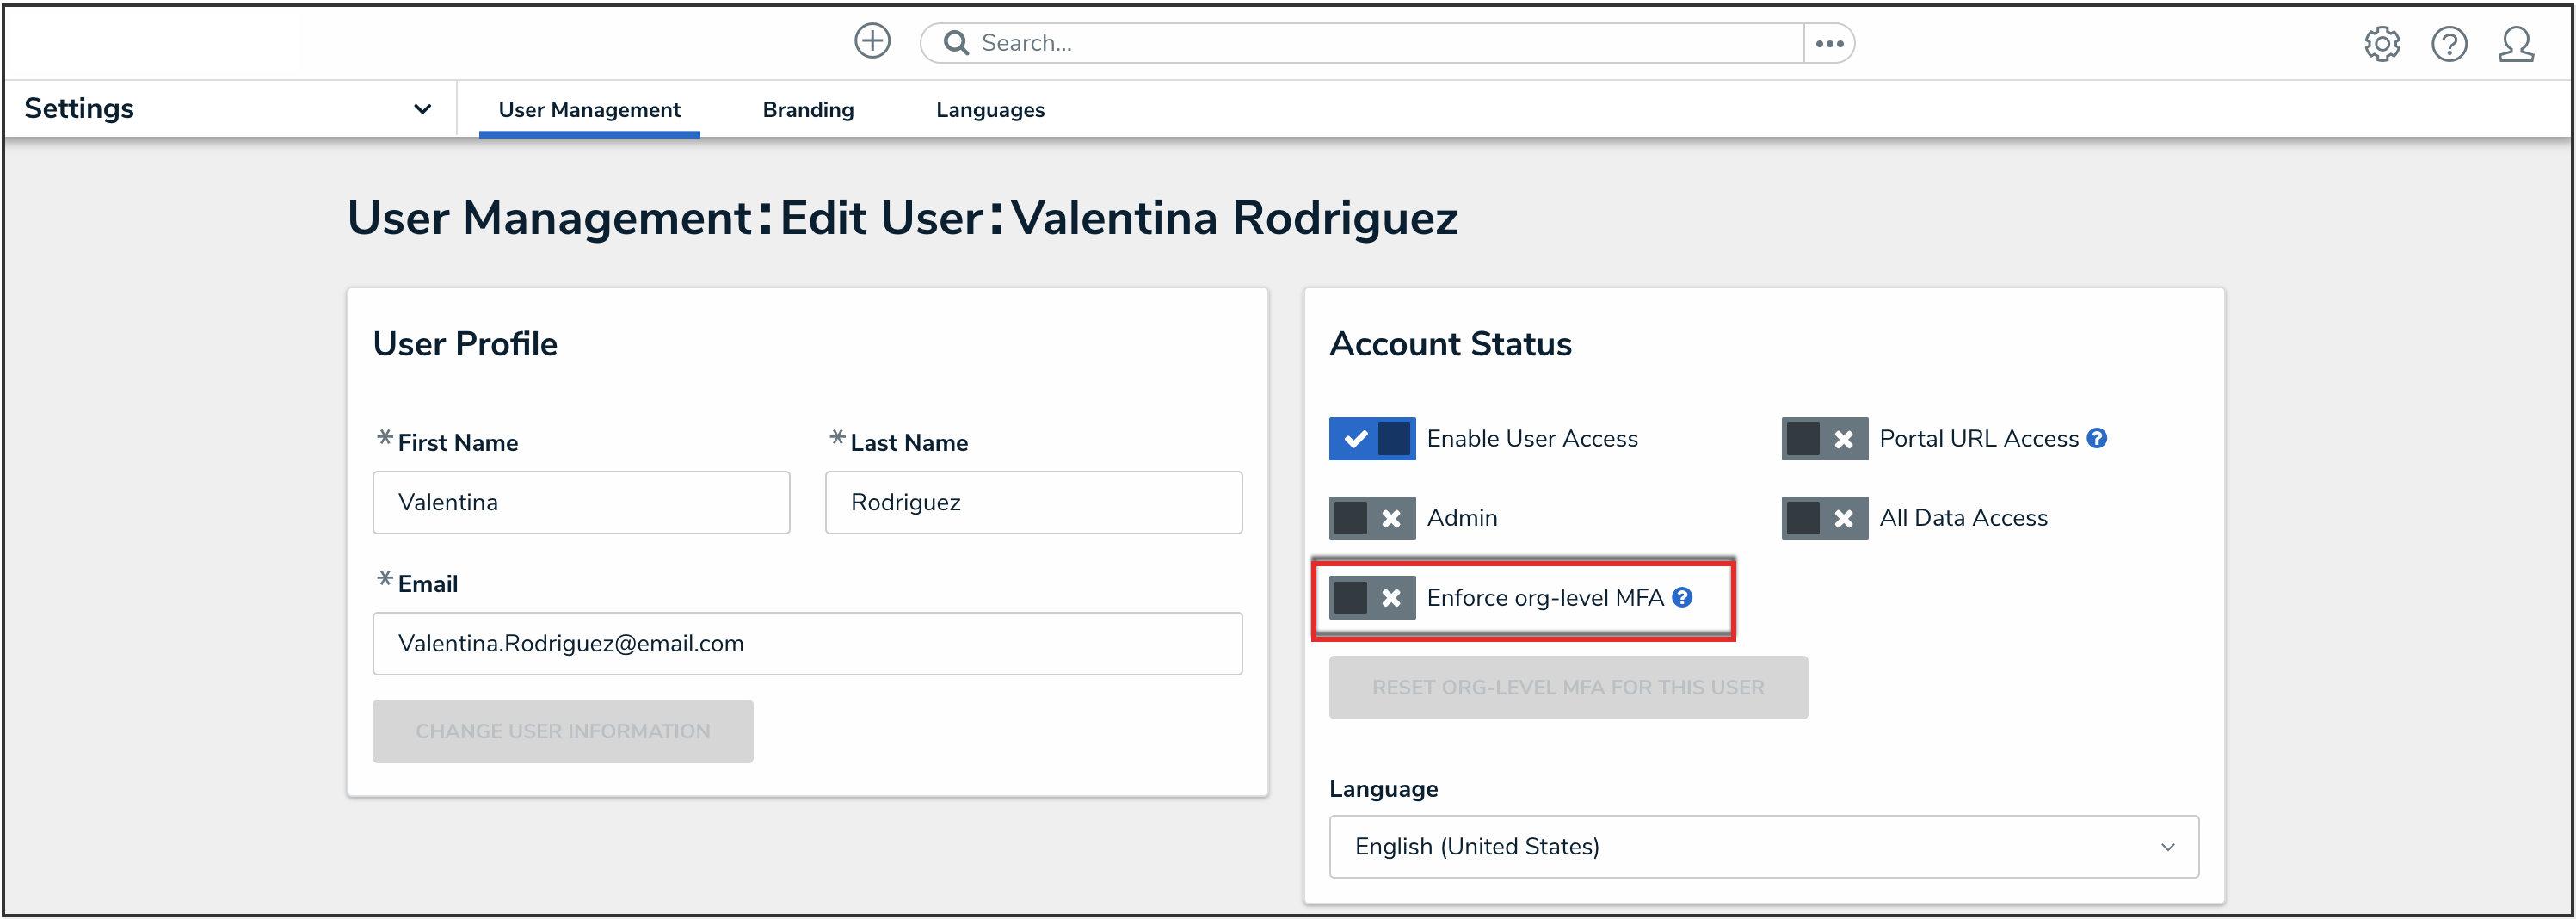
Task: Click the Enforce org-level MFA help icon
Action: [1682, 597]
